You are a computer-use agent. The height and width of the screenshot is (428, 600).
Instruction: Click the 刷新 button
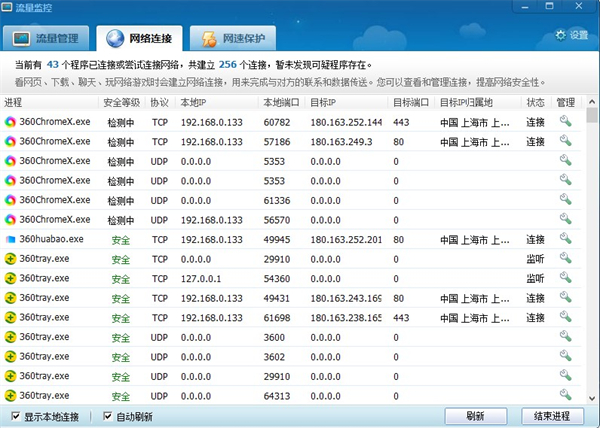(476, 416)
